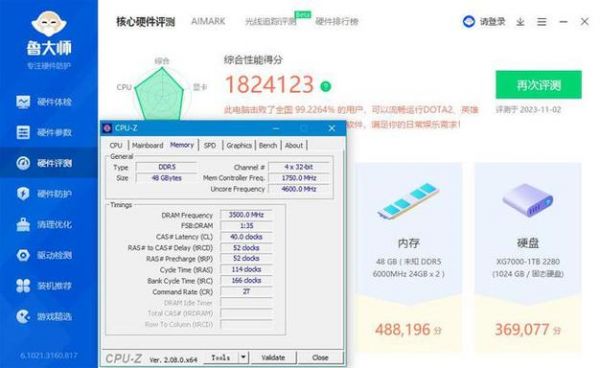600x368 pixels.
Task: Open 游戏精选 in the sidebar
Action: coord(44,316)
